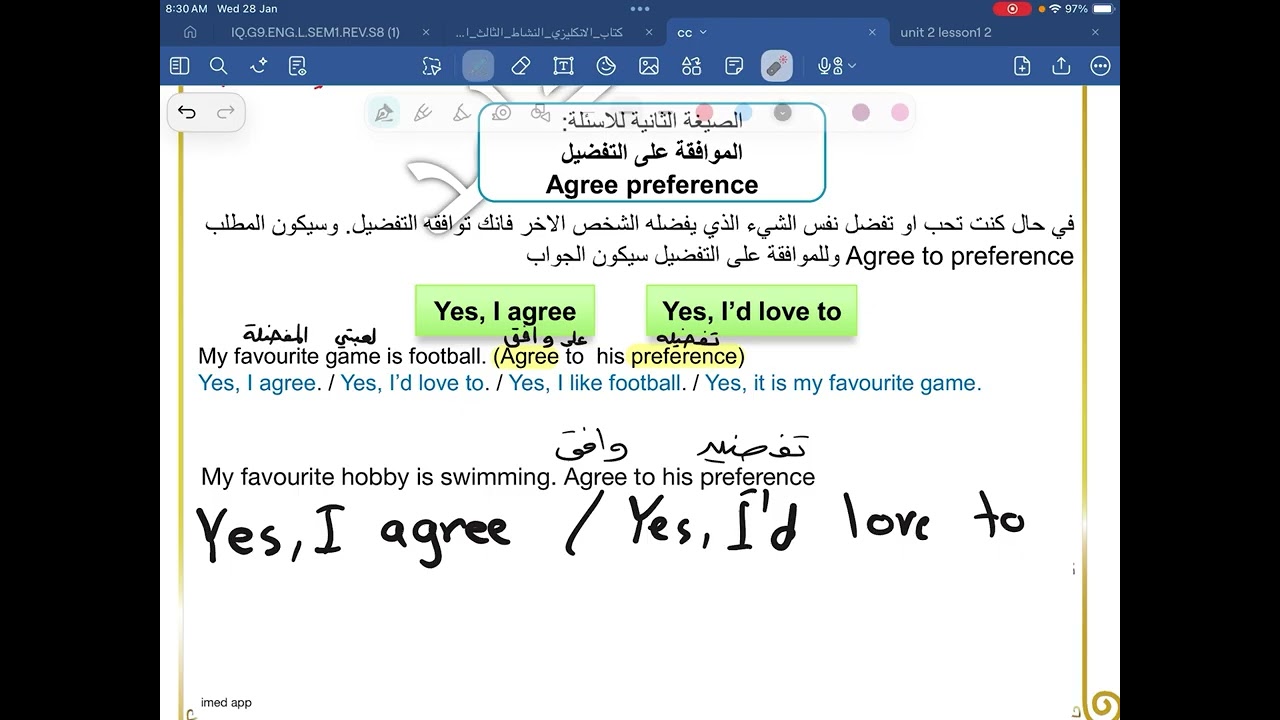
Task: Tap highlighted word preference in example
Action: point(684,356)
